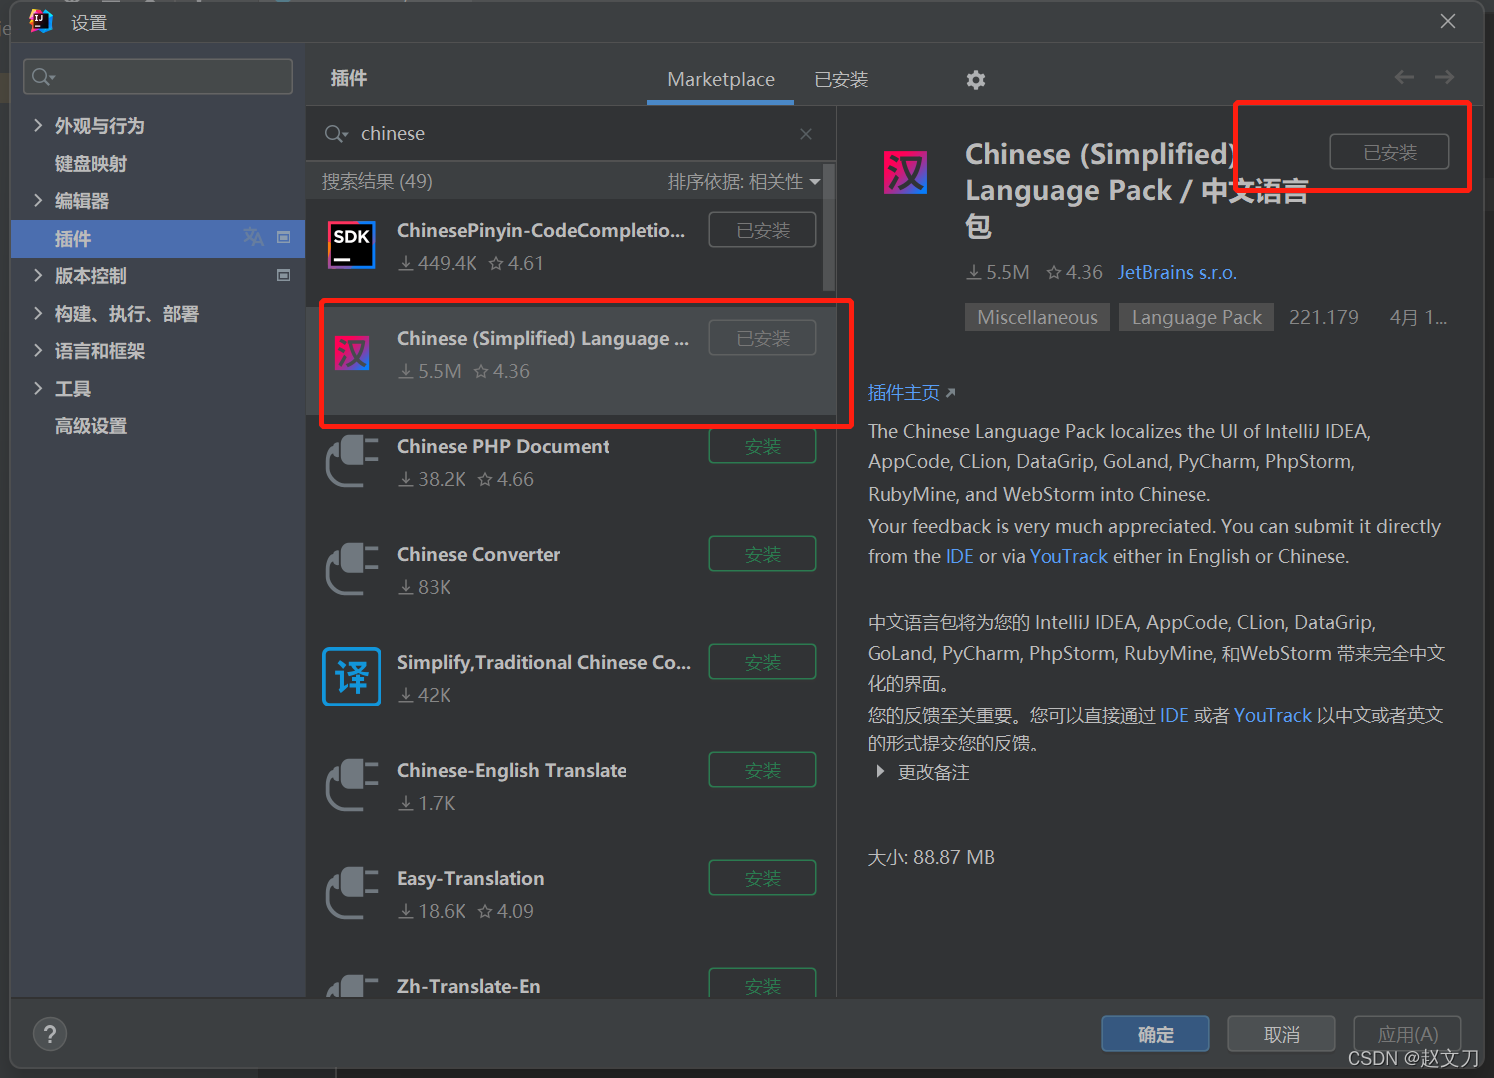Click the search magnifier in plugin search
Viewport: 1494px width, 1078px height.
pos(336,134)
